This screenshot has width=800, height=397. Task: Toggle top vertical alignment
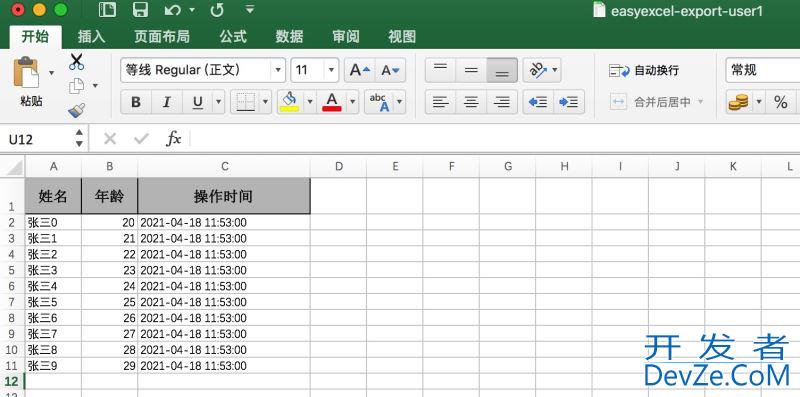click(x=440, y=70)
